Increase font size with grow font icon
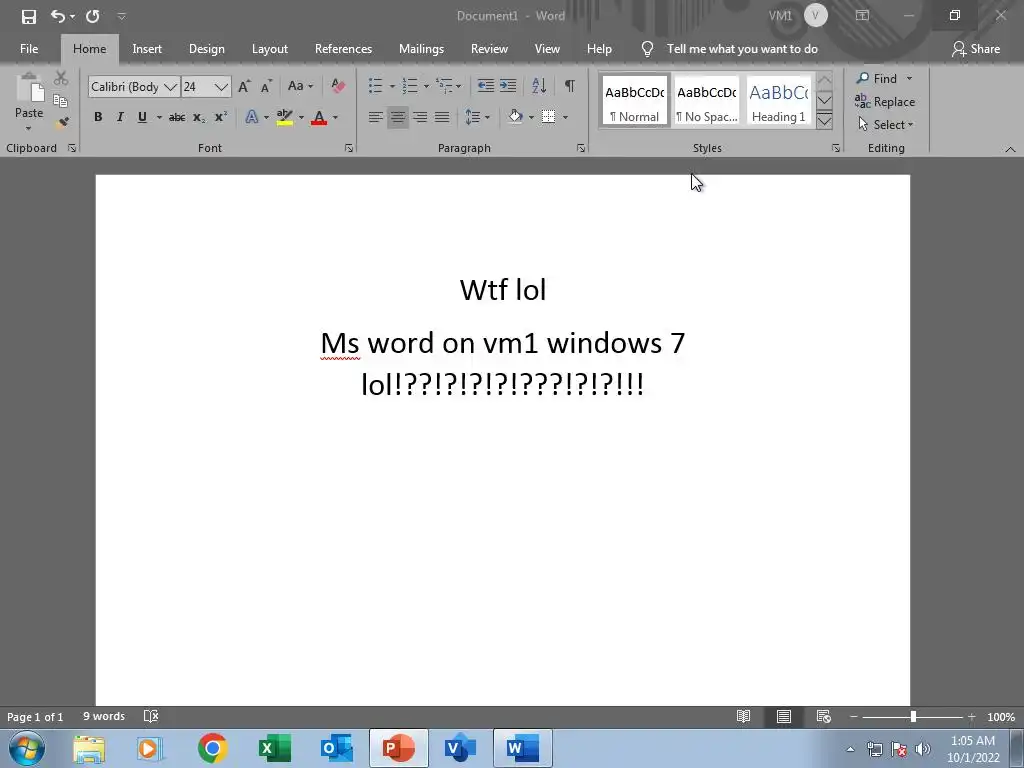 244,86
